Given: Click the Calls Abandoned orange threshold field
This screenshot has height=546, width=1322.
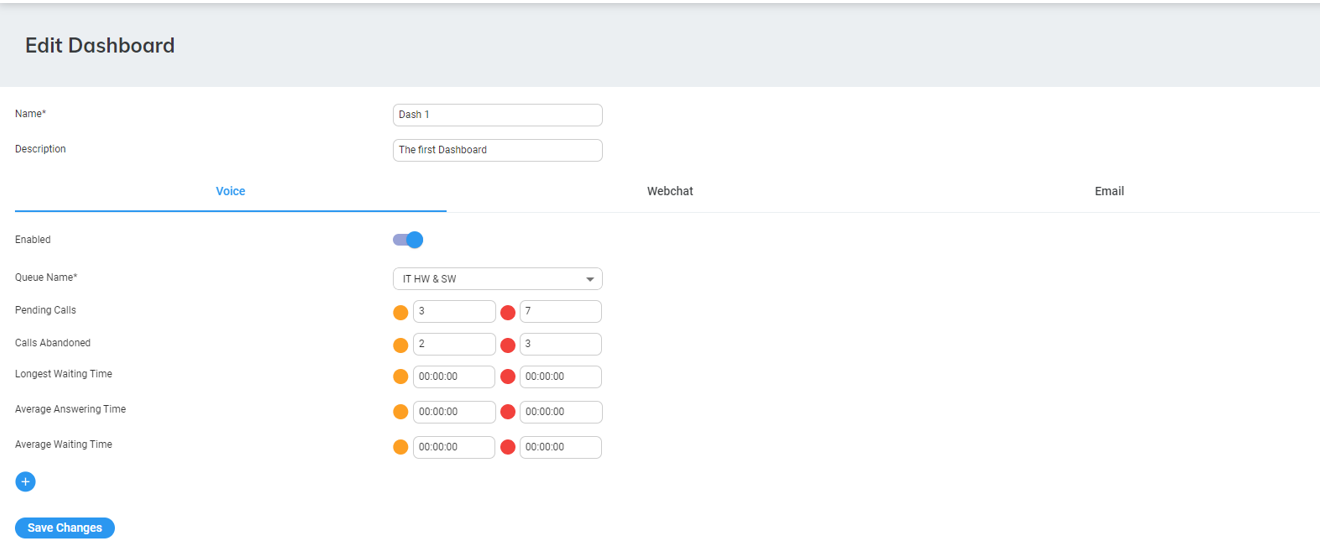Looking at the screenshot, I should point(454,345).
